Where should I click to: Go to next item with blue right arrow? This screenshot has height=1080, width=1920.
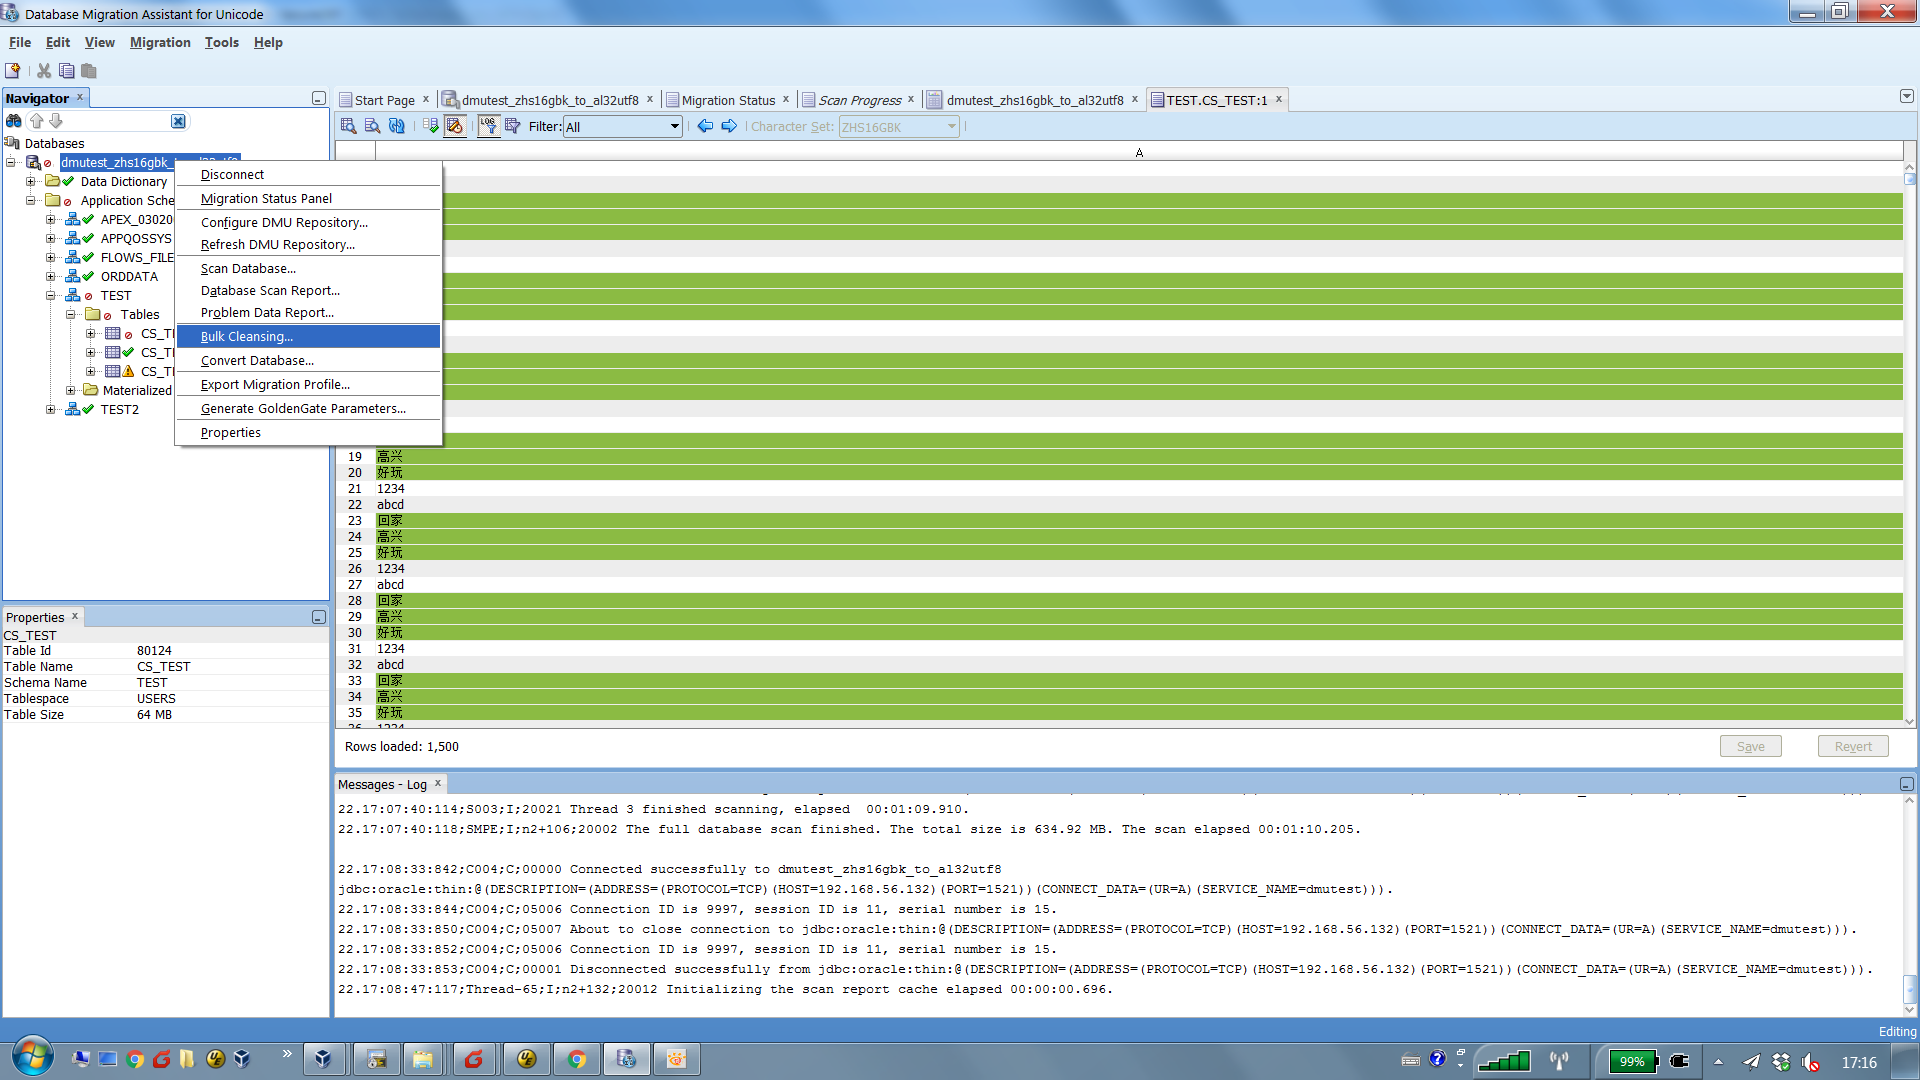pyautogui.click(x=729, y=126)
